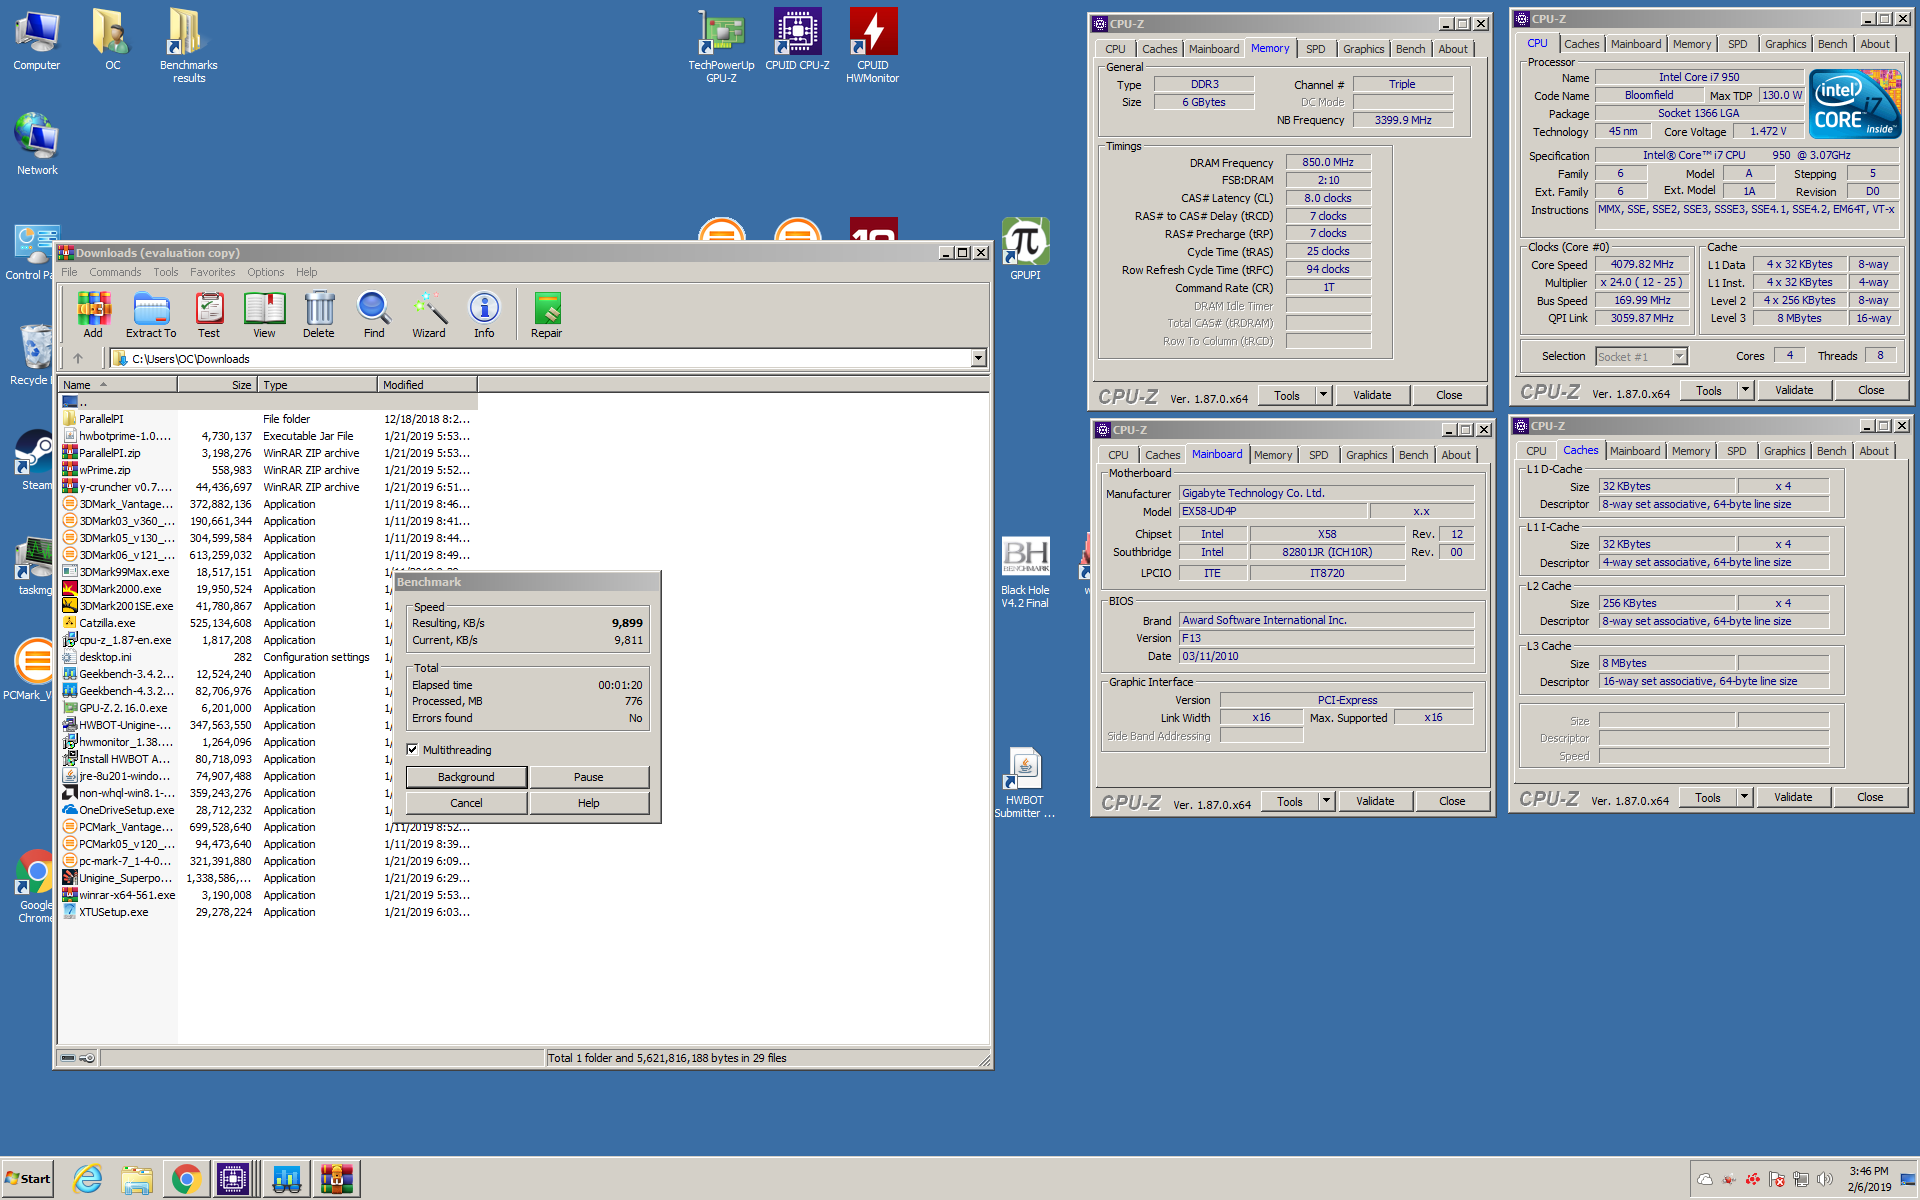Select About tab in top-right CPU-Z window
The width and height of the screenshot is (1920, 1200).
click(1875, 44)
